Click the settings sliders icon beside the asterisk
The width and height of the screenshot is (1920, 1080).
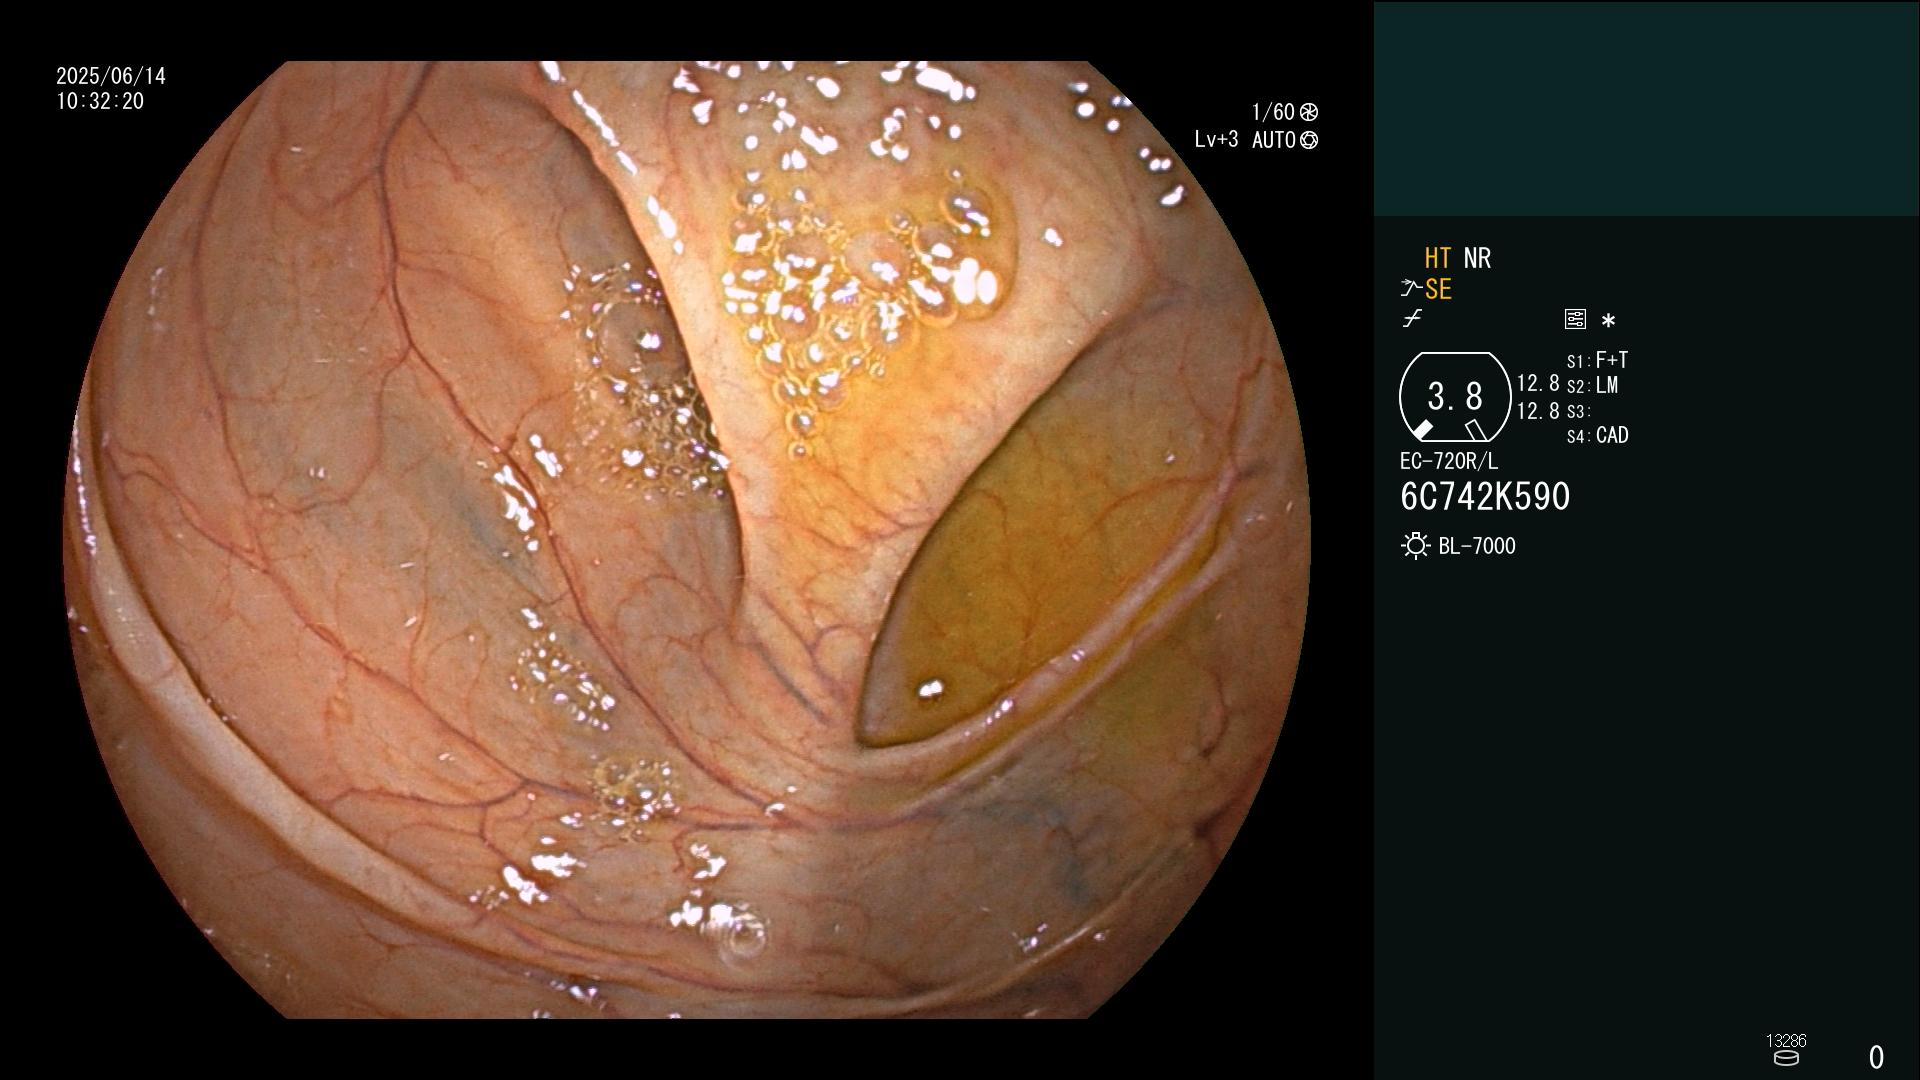1575,319
